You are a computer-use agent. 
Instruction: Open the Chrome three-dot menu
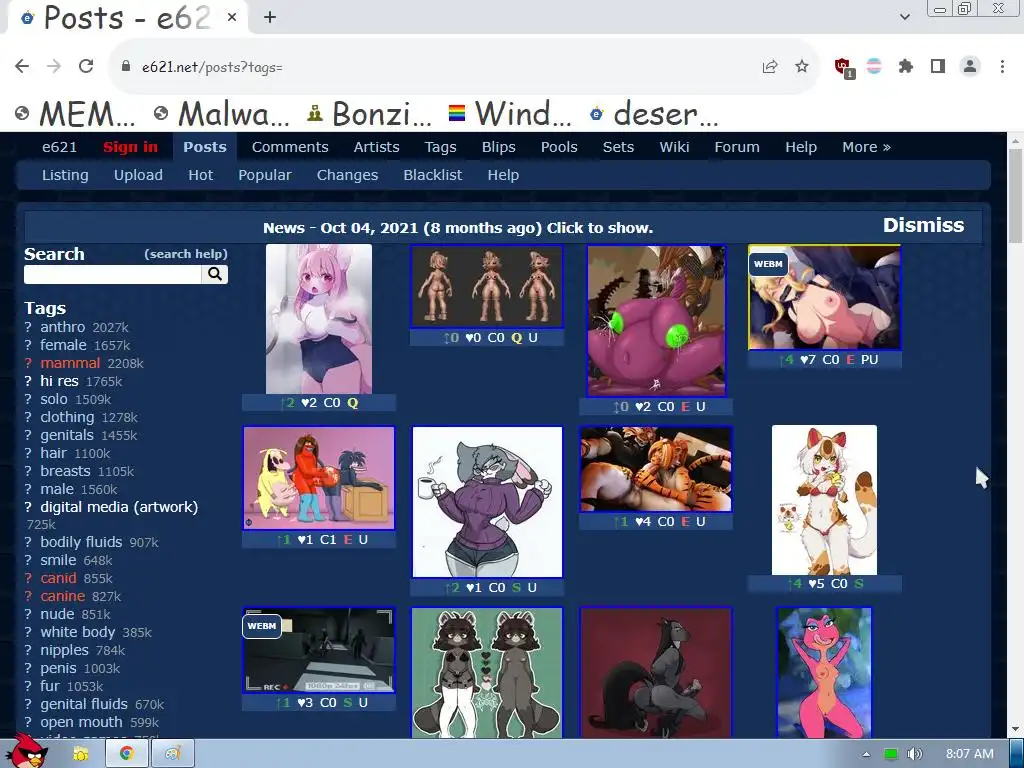pos(1002,66)
